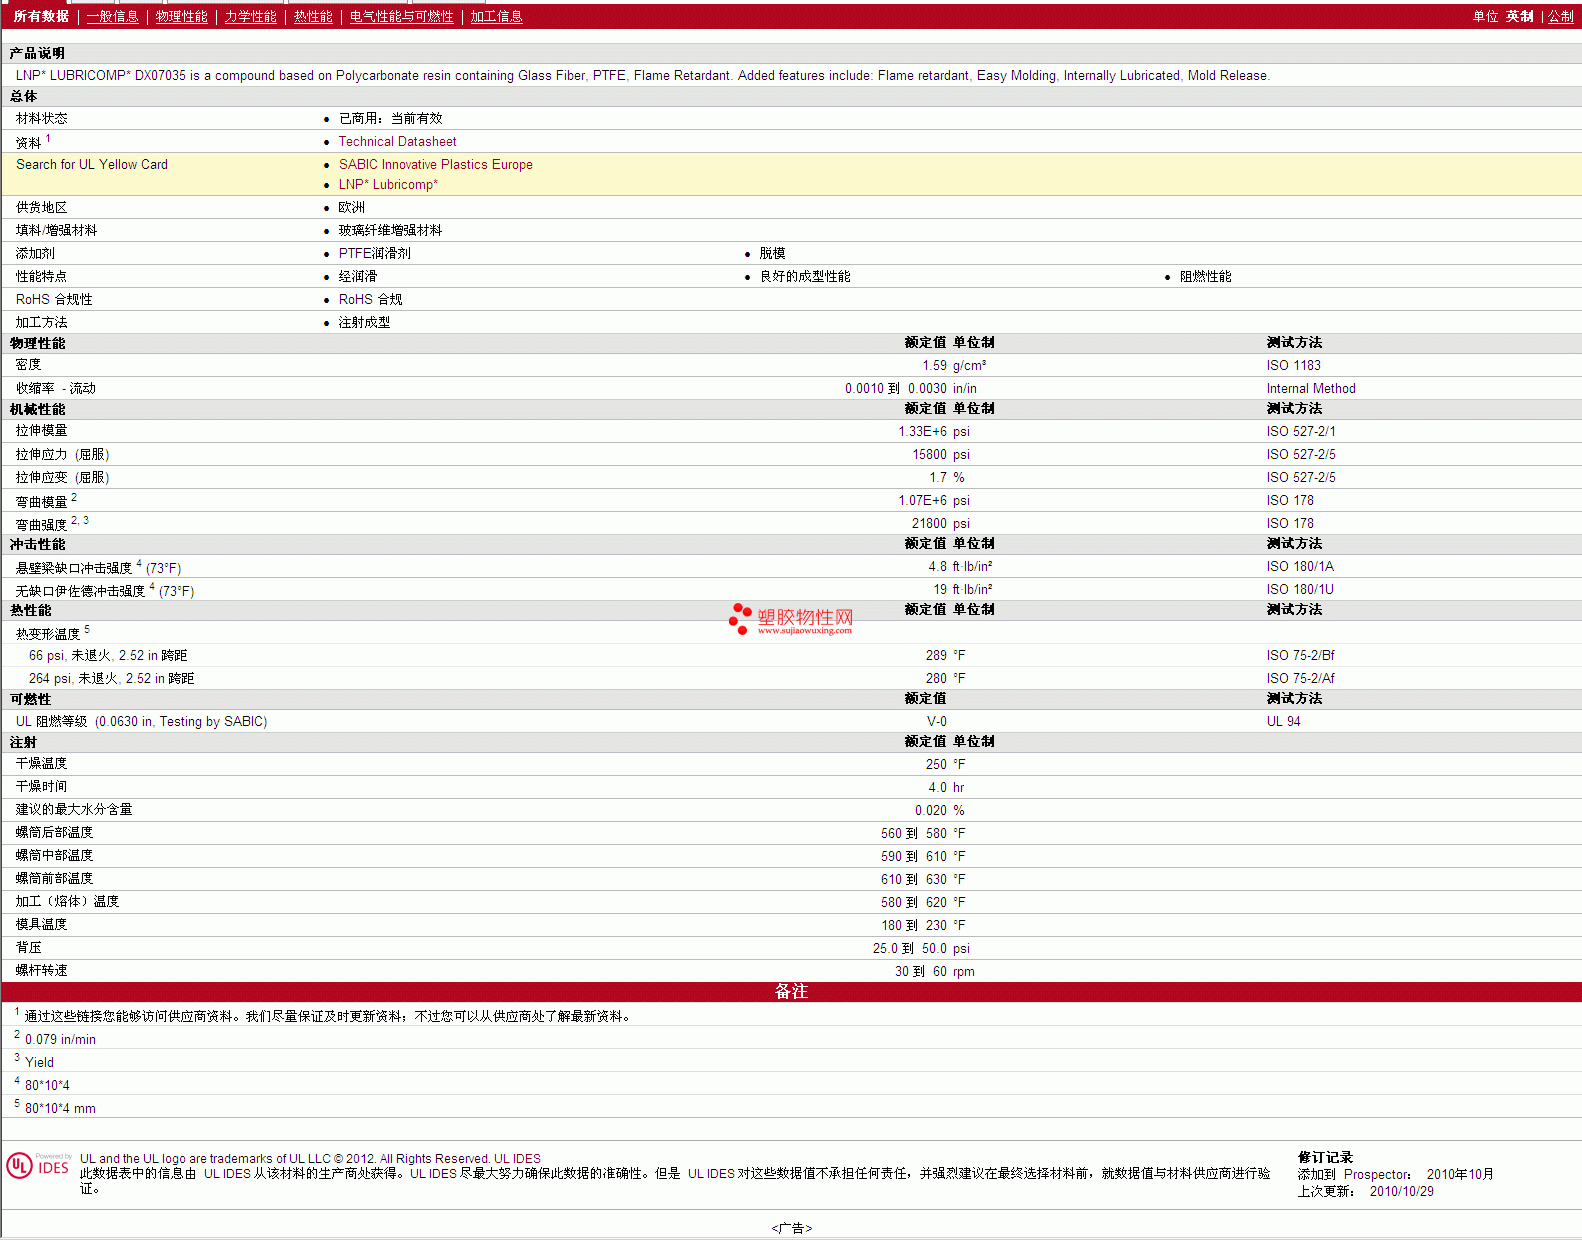Screen dimensions: 1582x1240
Task: Click the 欧洲 availability value
Action: tap(351, 208)
